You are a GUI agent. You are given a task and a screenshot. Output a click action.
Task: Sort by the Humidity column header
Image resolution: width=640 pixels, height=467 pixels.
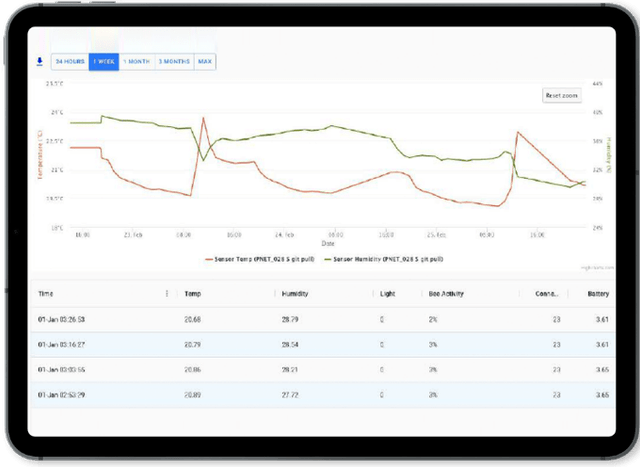click(294, 294)
